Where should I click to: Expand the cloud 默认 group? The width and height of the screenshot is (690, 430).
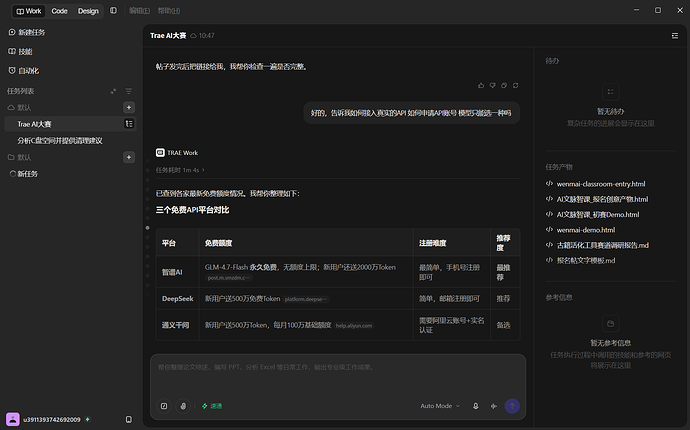pyautogui.click(x=19, y=107)
